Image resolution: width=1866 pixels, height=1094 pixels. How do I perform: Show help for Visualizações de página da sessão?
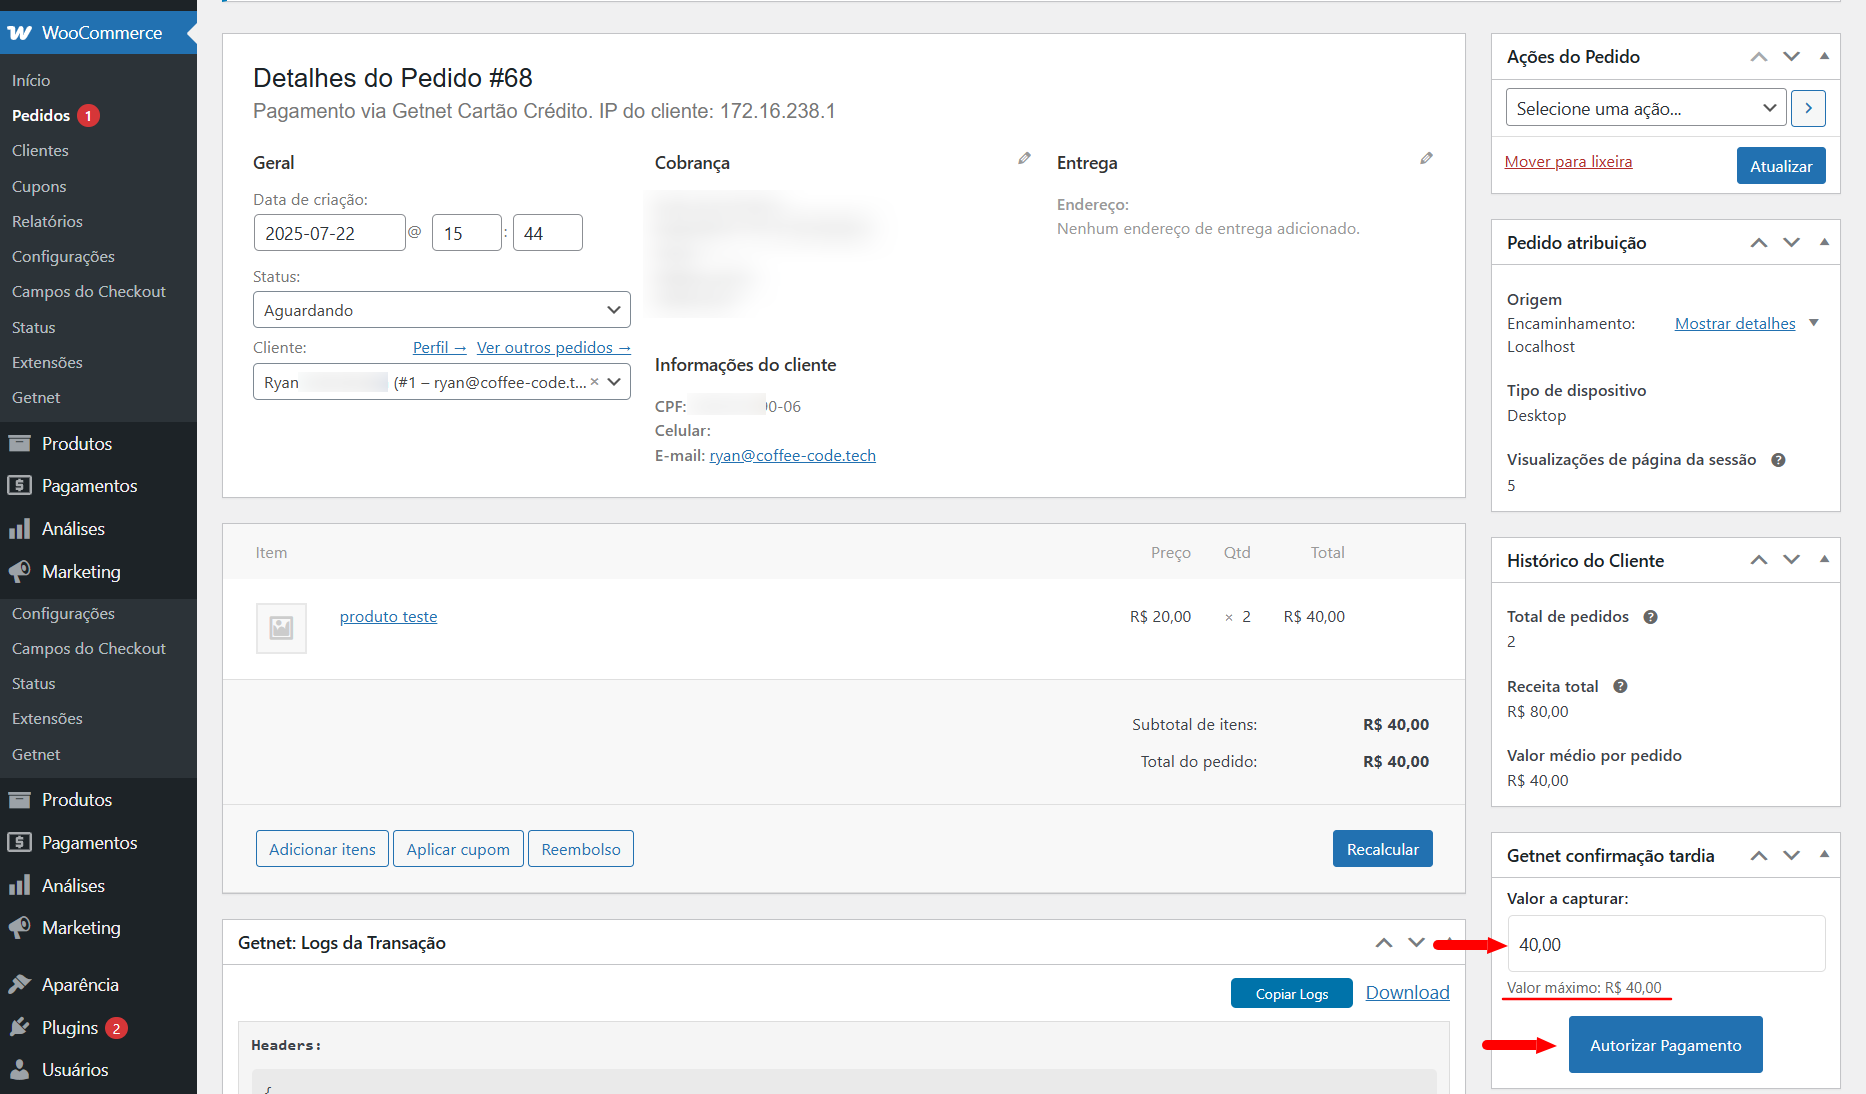1778,460
